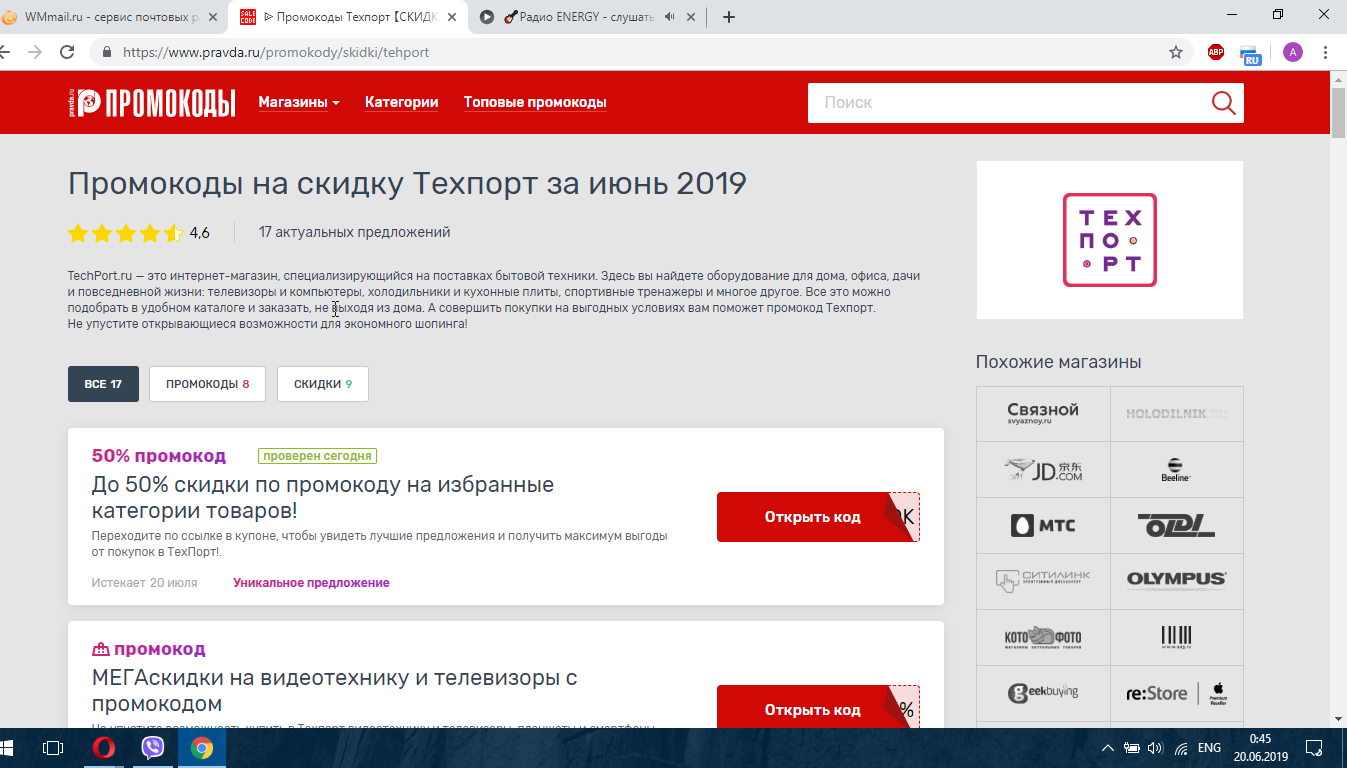Image resolution: width=1347 pixels, height=768 pixels.
Task: Open Ситилинк store logo
Action: click(1043, 581)
